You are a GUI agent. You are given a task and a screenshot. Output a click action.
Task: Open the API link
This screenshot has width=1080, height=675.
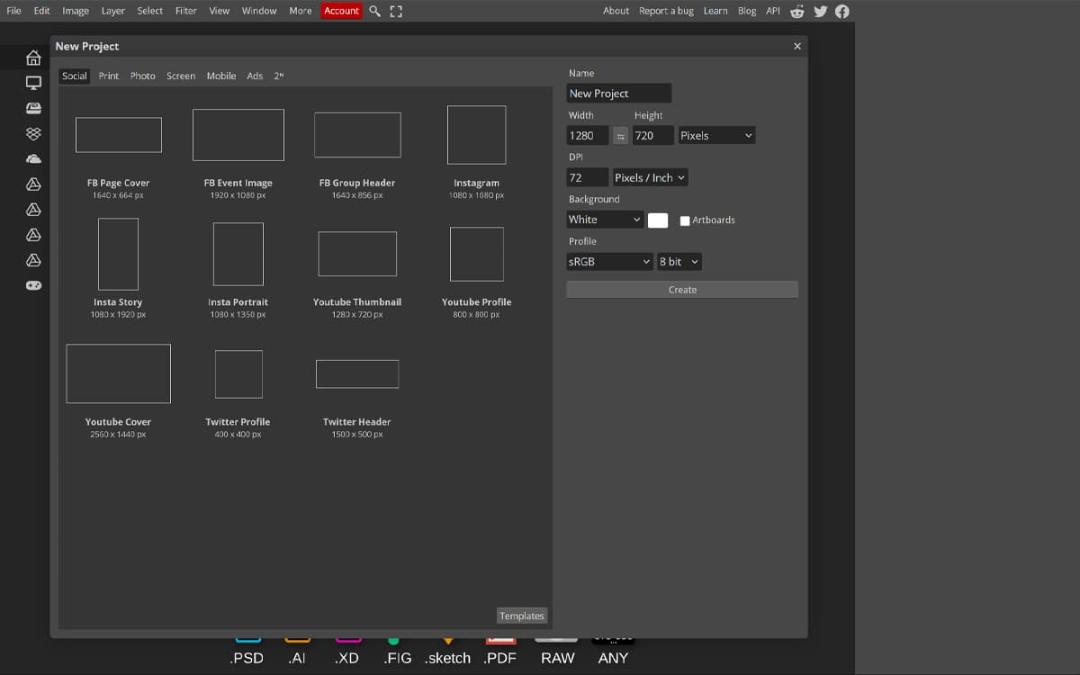coord(773,11)
